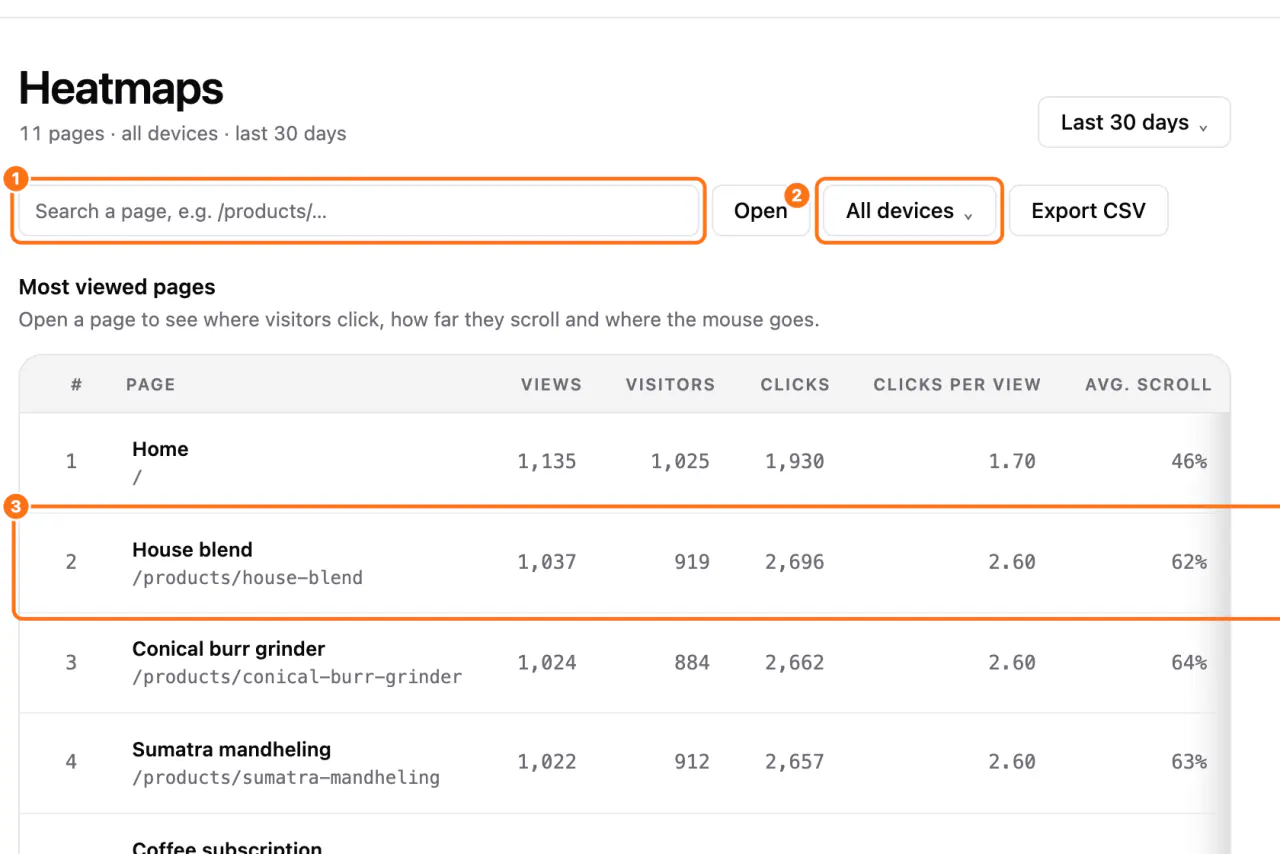Click the "/products/sumatra-mandheling" path text
The width and height of the screenshot is (1280, 854).
tap(286, 778)
